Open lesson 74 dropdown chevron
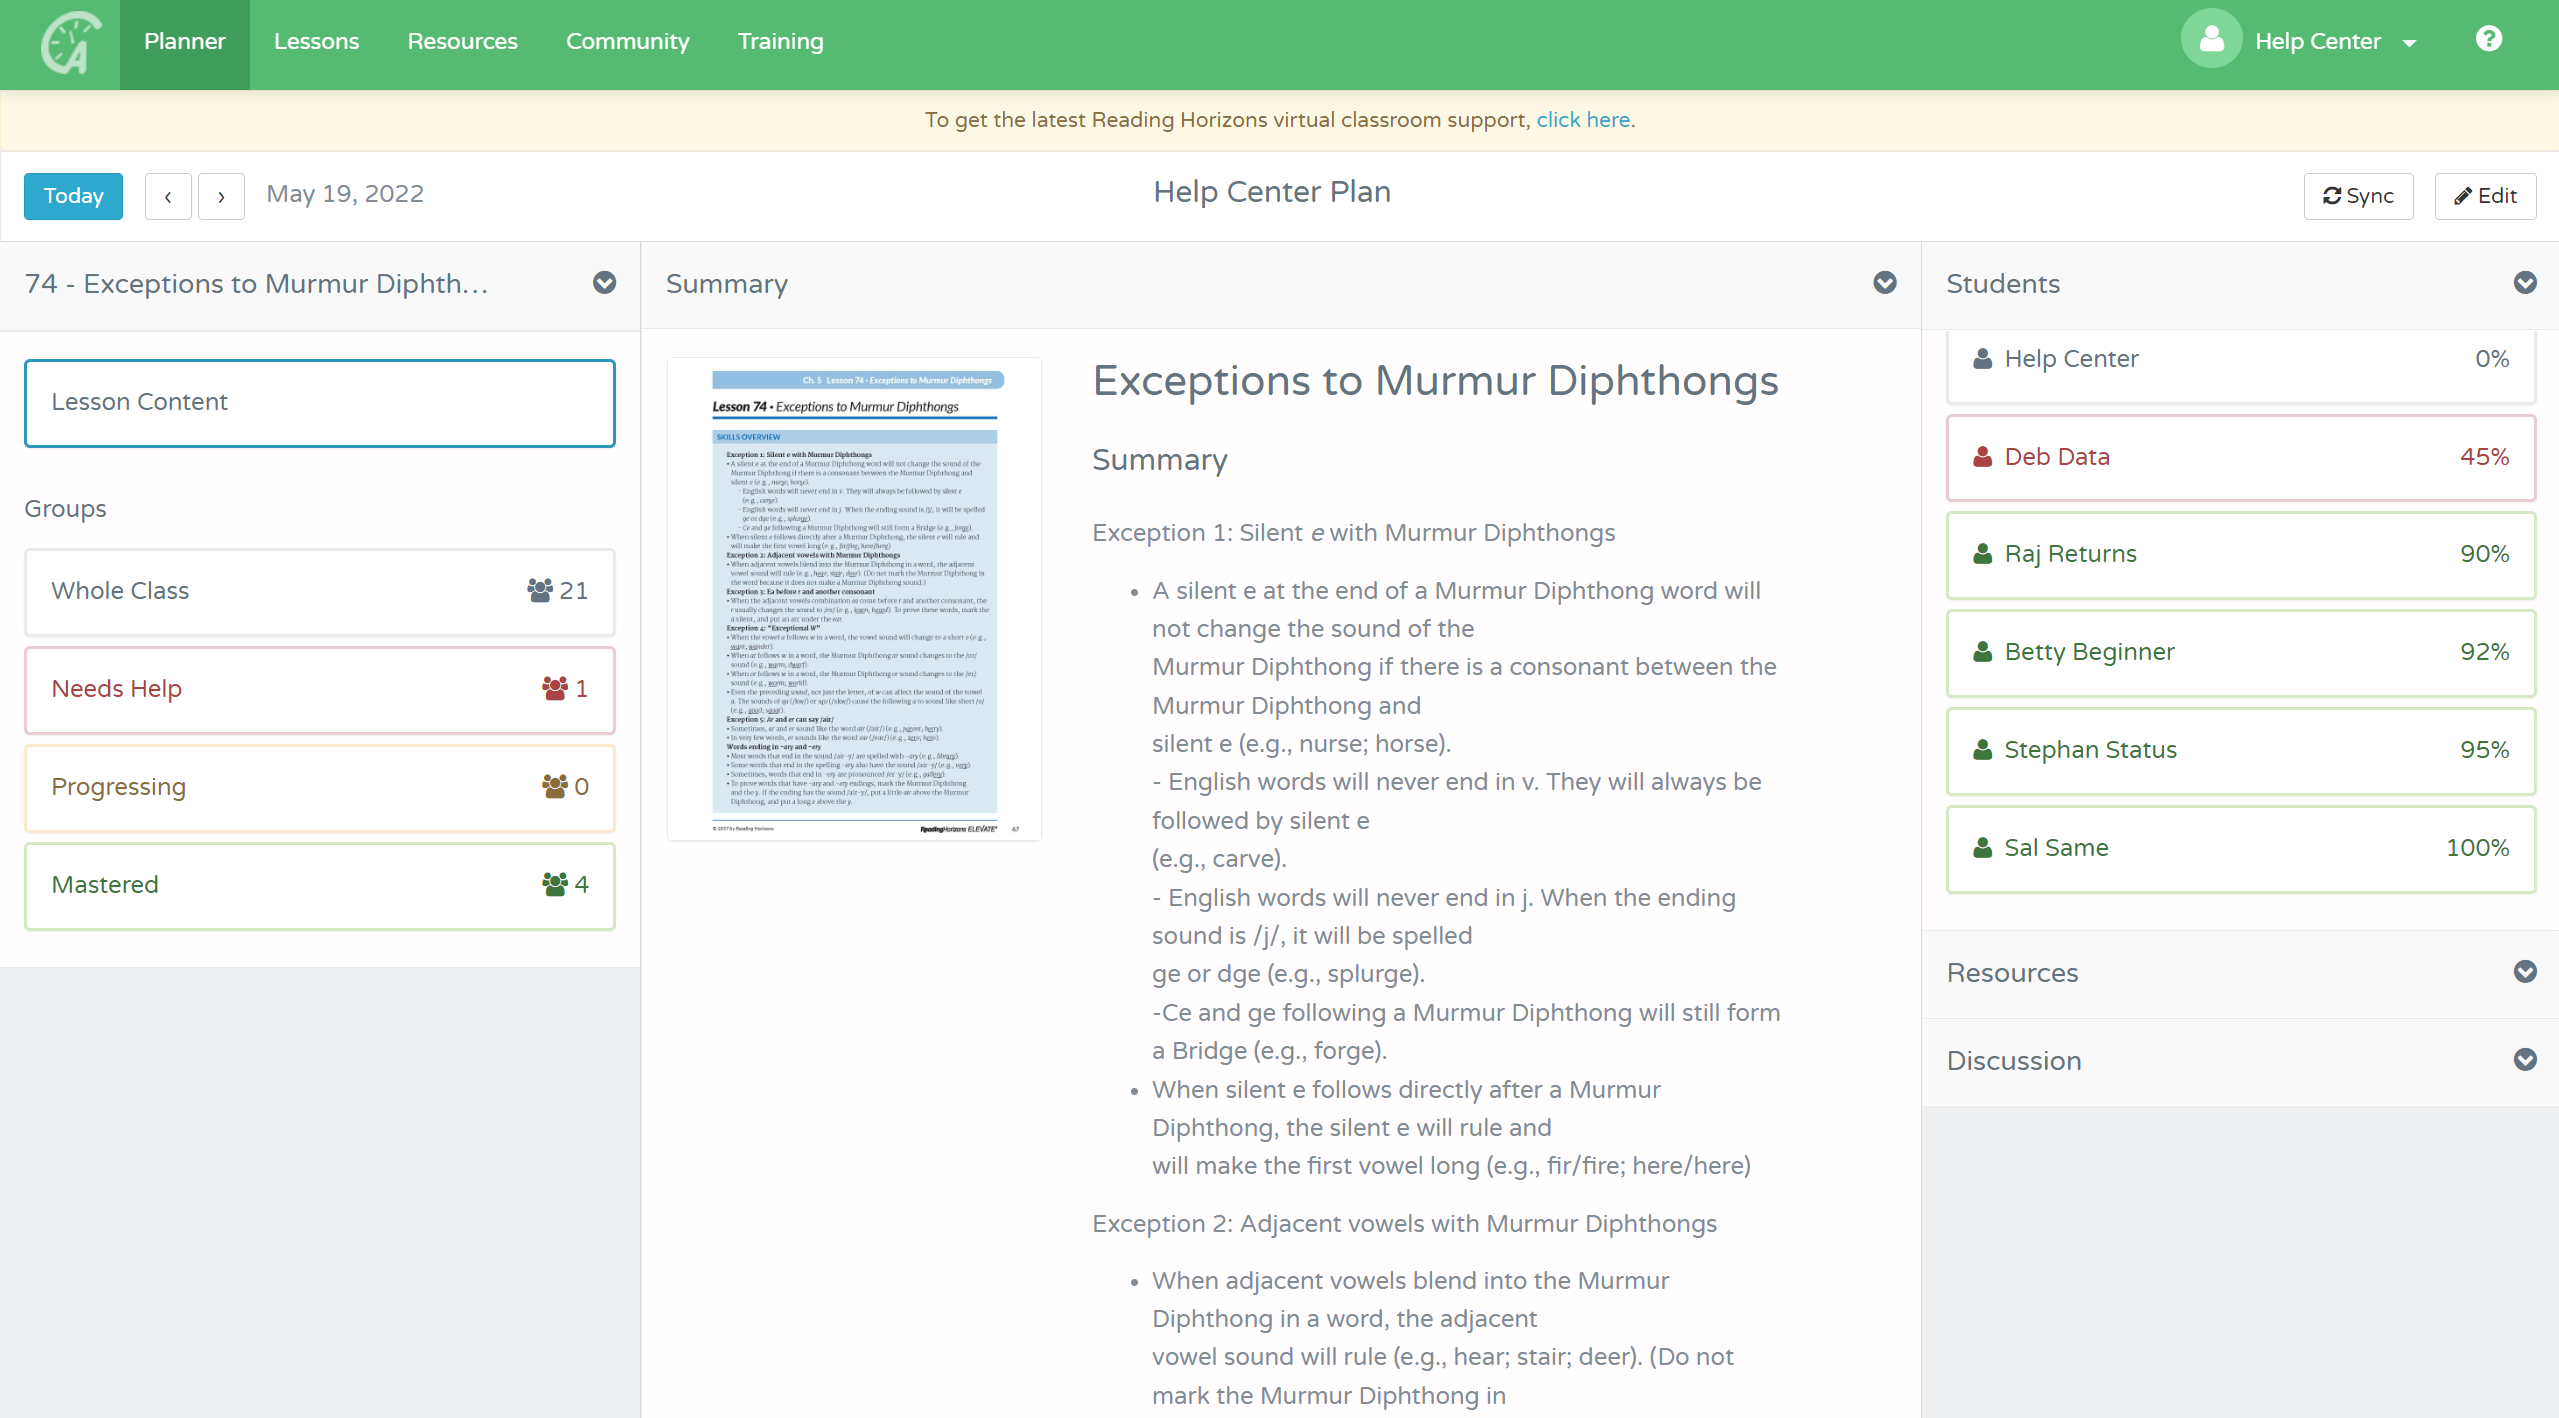 click(x=604, y=283)
